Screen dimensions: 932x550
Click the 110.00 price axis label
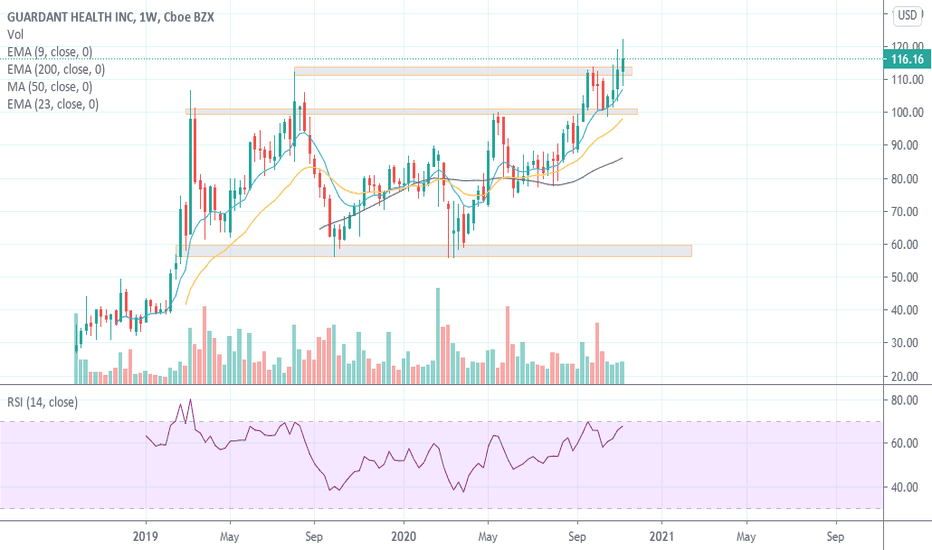click(x=907, y=80)
